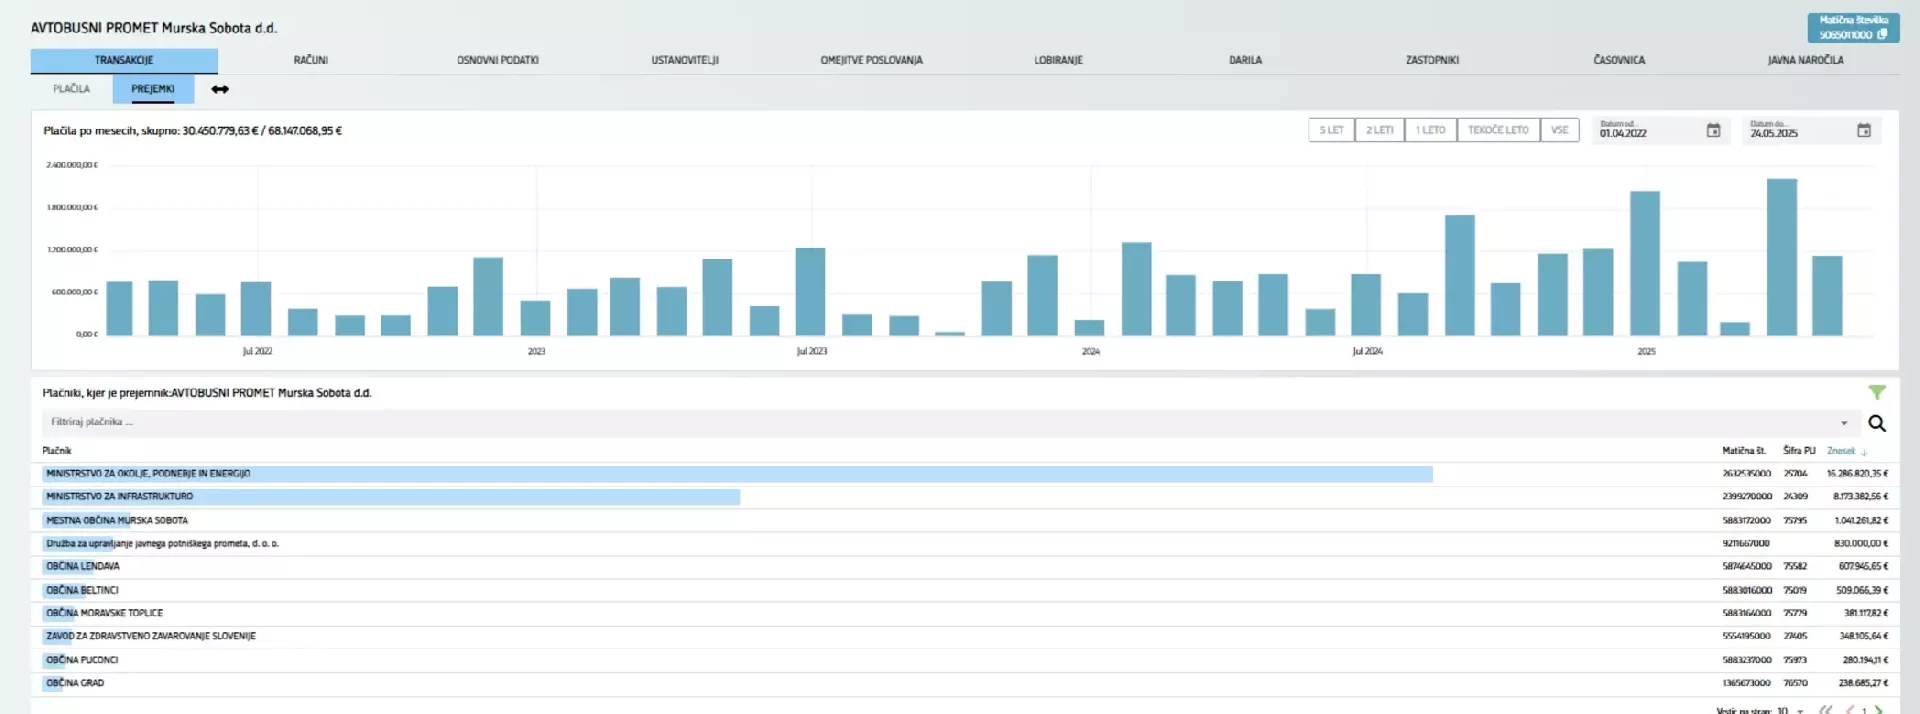Viewport: 1920px width, 714px height.
Task: Select the TEKOČE LETO time range
Action: 1497,130
